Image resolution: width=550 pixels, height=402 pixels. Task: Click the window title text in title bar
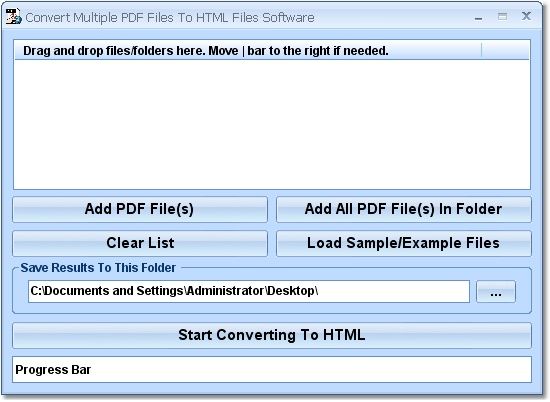click(170, 18)
